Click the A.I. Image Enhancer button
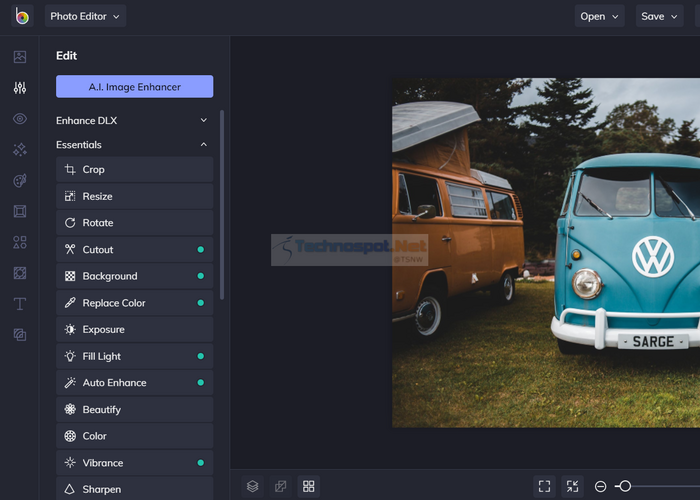The image size is (700, 500). (134, 87)
